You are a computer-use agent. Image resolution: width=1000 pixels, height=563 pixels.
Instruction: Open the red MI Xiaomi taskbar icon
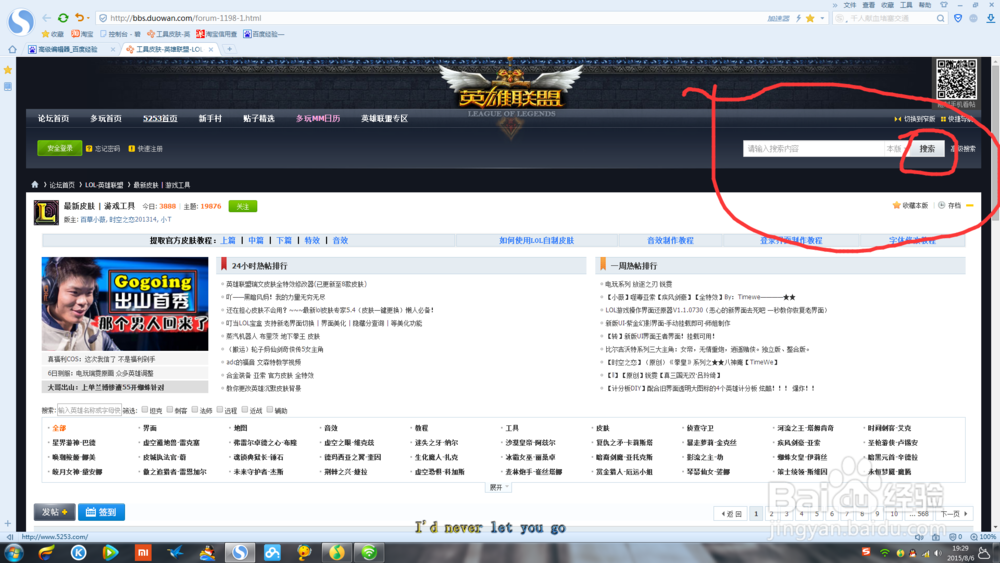point(143,553)
